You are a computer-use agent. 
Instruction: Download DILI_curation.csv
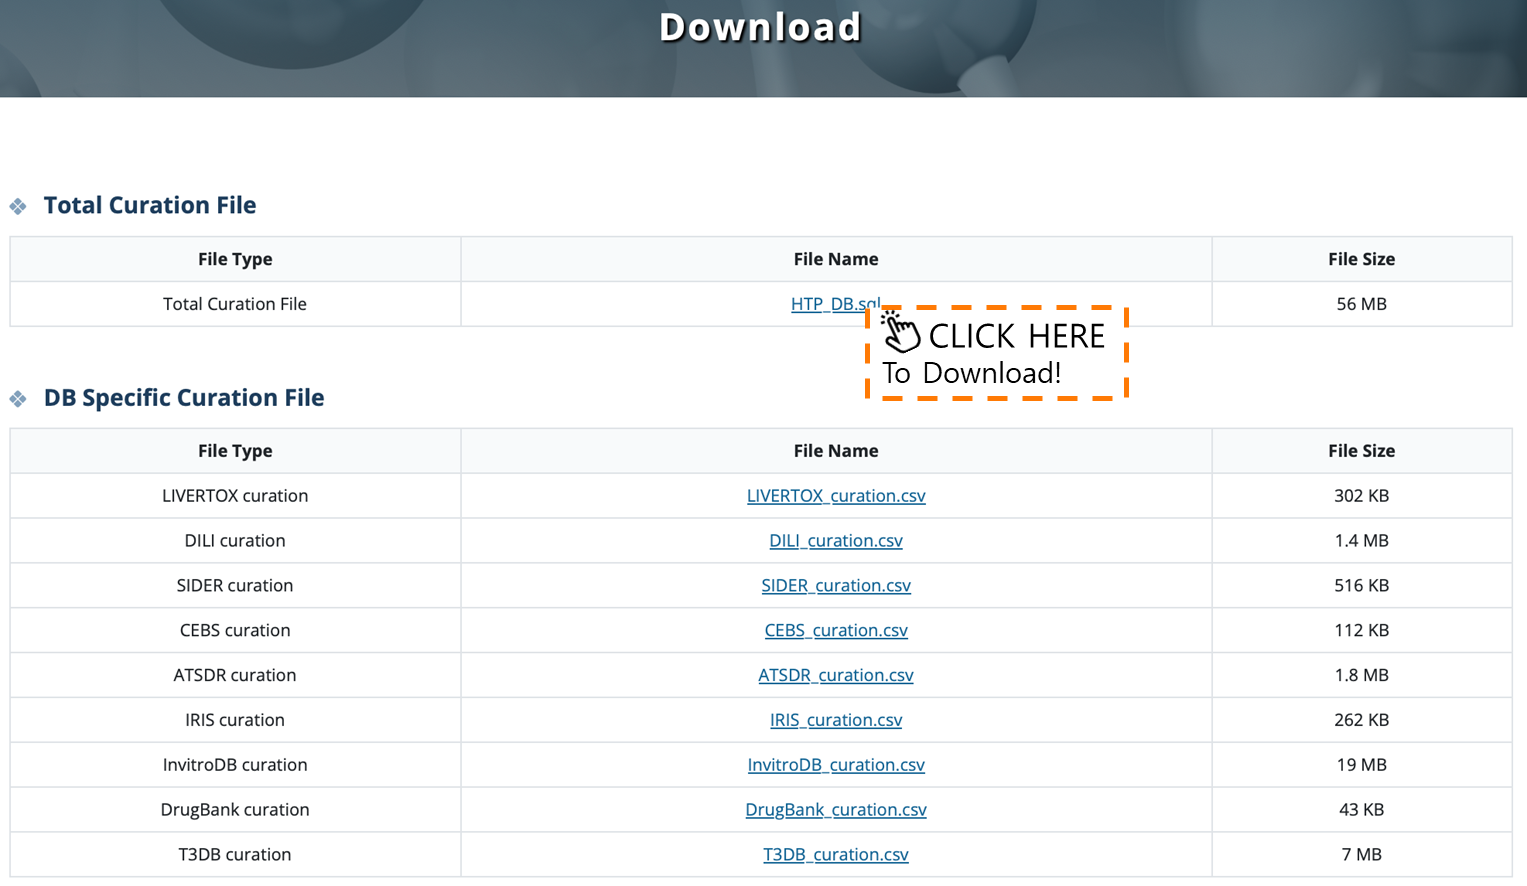pyautogui.click(x=836, y=541)
